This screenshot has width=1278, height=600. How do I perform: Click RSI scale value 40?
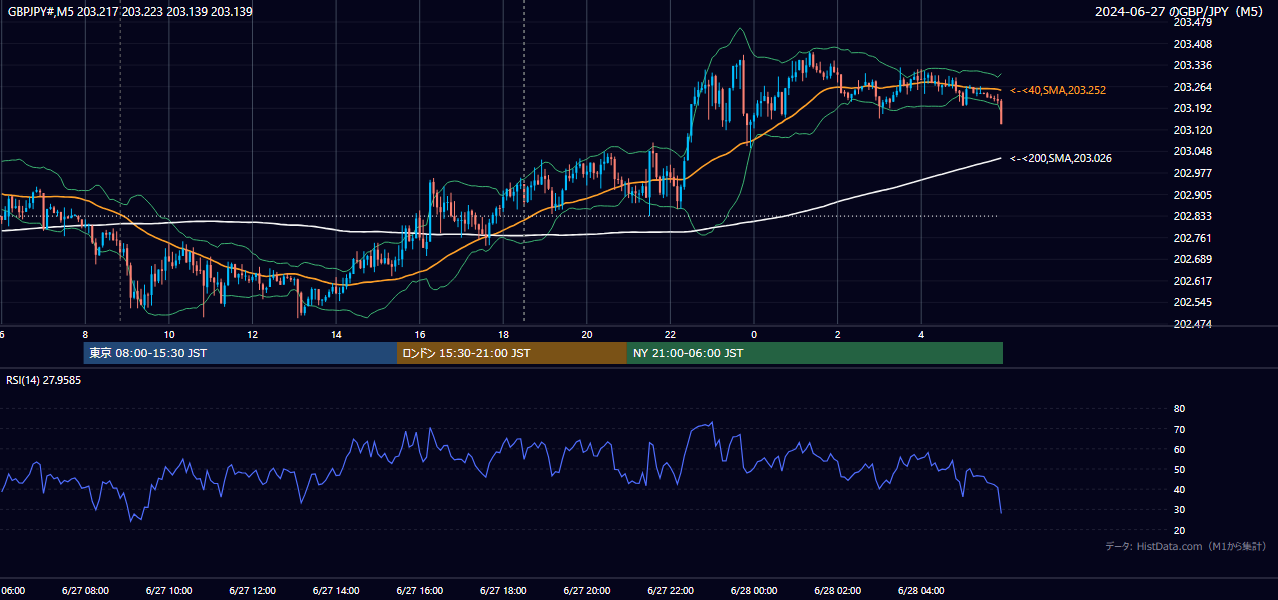tap(1179, 489)
